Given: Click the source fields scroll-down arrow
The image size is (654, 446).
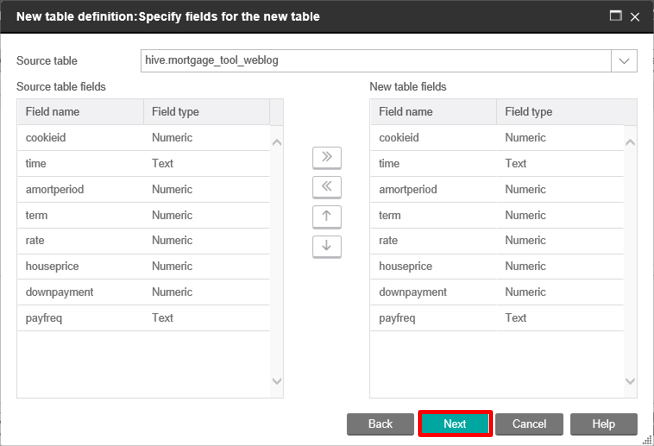Looking at the screenshot, I should pyautogui.click(x=277, y=381).
